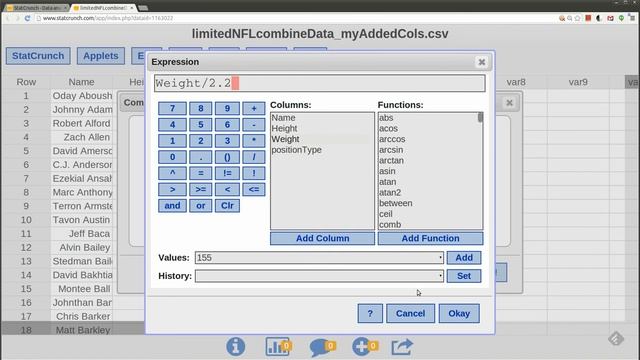Open the results chart icon in the bottom bar
The image size is (640, 360).
pyautogui.click(x=278, y=347)
